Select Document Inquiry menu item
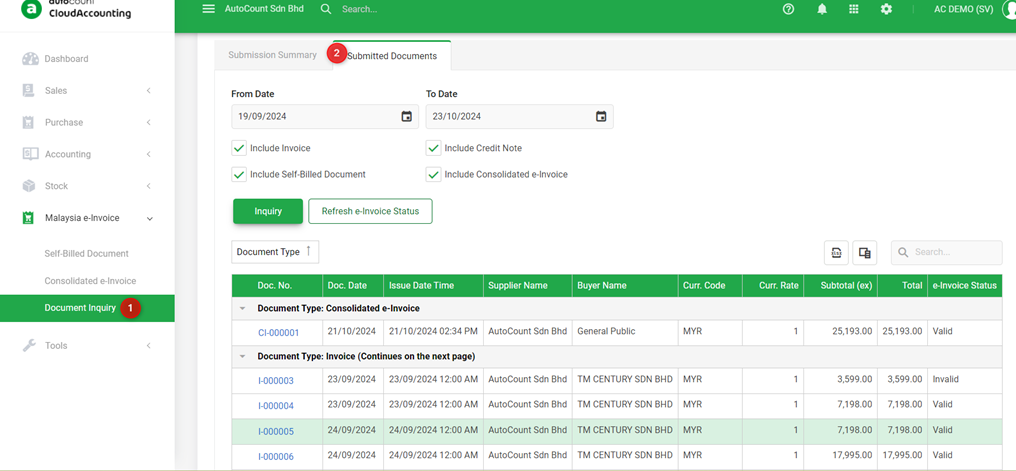Screen dimensions: 1016x471 [x=87, y=308]
